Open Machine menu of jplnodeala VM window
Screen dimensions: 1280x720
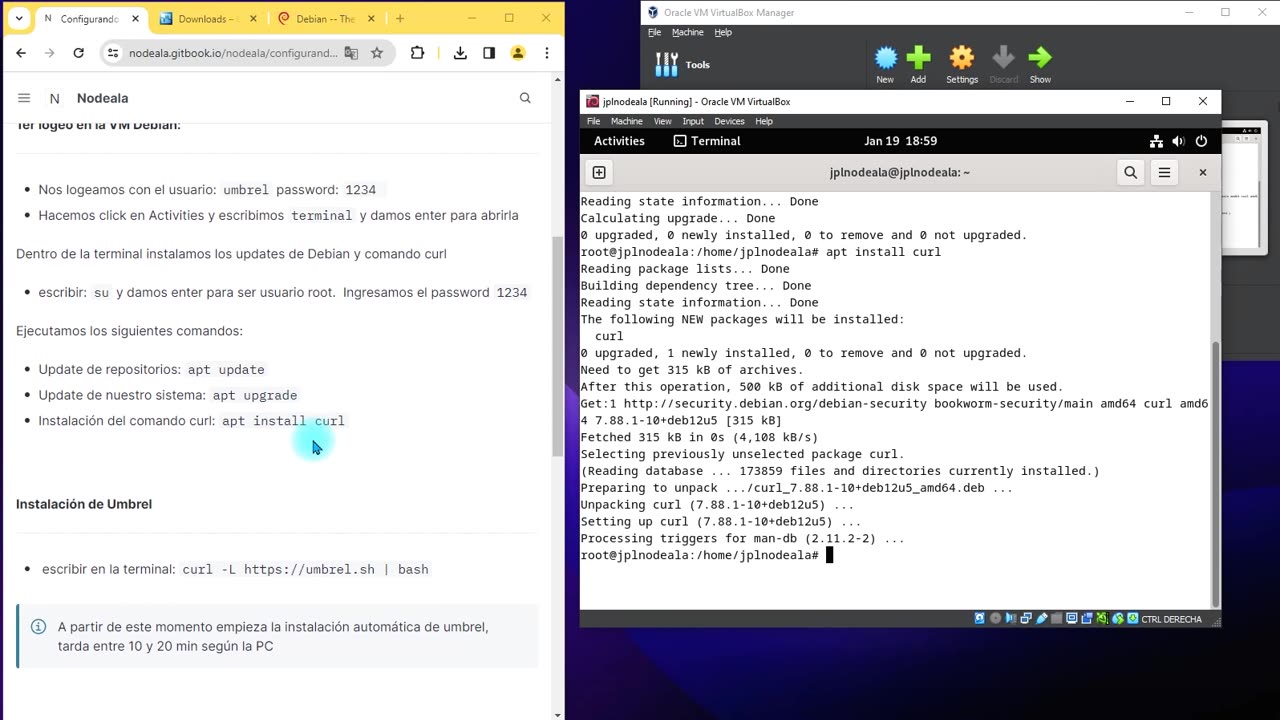click(x=627, y=121)
